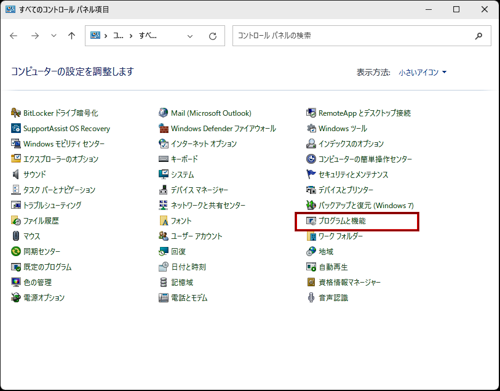Screen dimensions: 500x391
Task: Click the 同期センター green icon
Action: coord(16,251)
